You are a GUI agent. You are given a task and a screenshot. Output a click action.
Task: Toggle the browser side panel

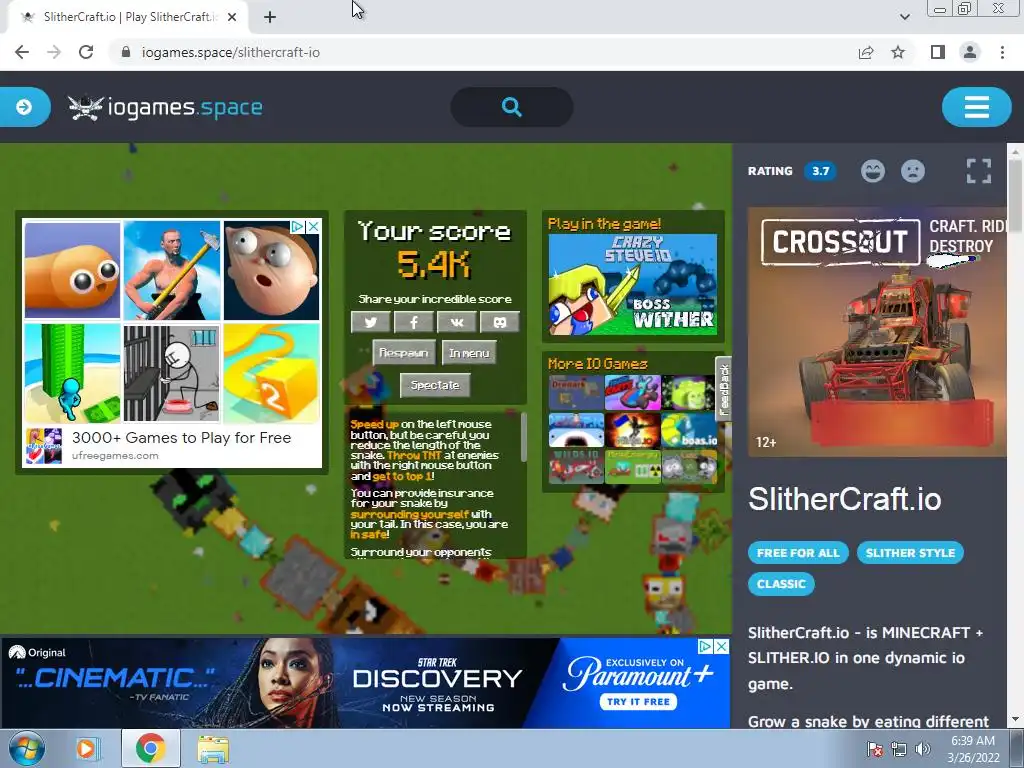pos(938,52)
